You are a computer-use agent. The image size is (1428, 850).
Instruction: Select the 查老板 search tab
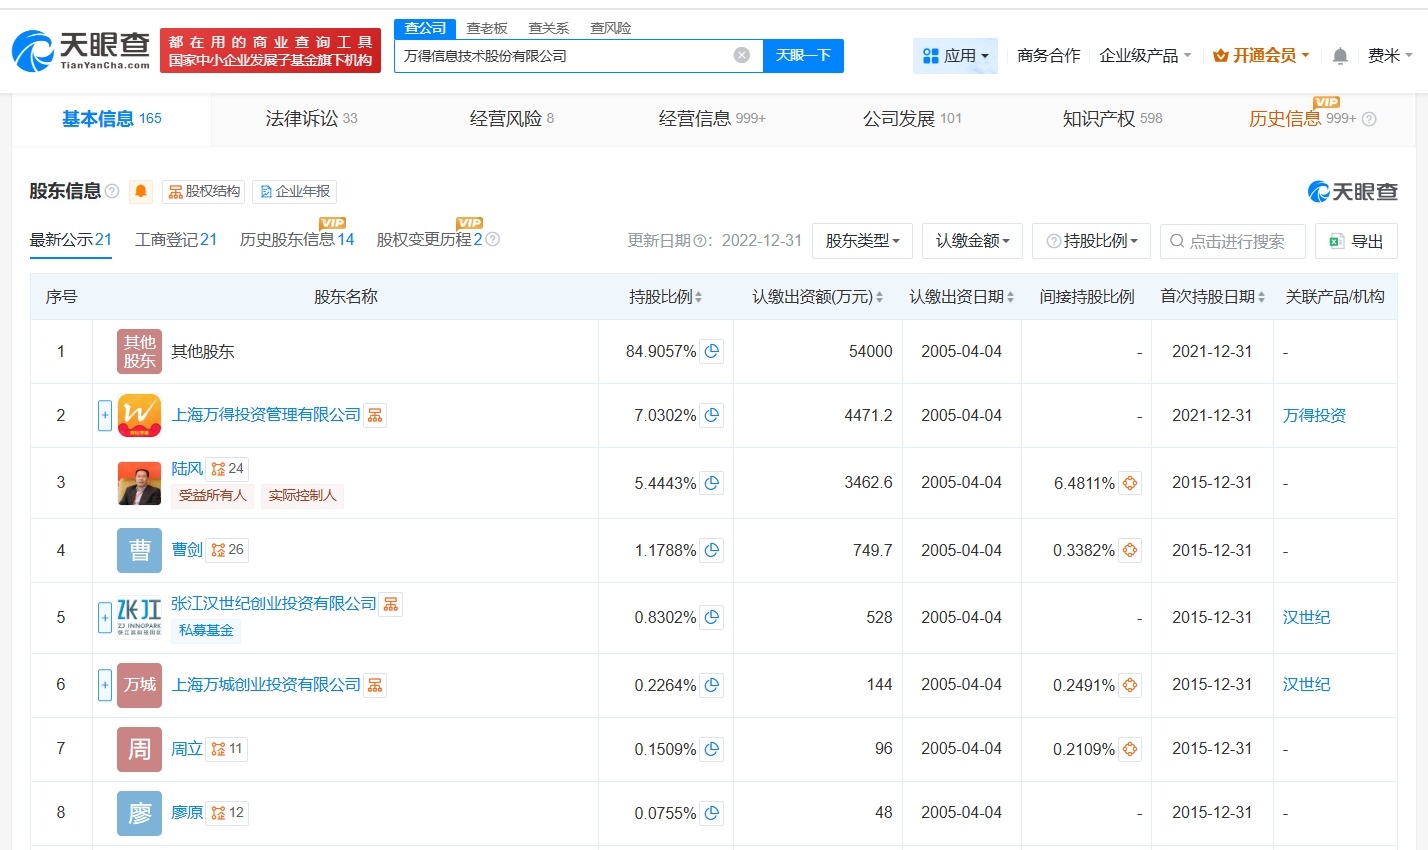487,27
